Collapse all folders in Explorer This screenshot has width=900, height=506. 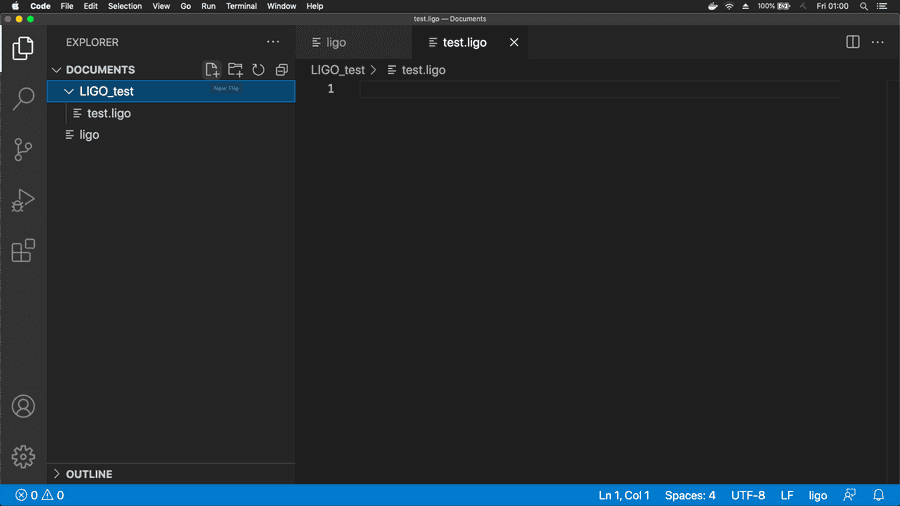point(281,70)
